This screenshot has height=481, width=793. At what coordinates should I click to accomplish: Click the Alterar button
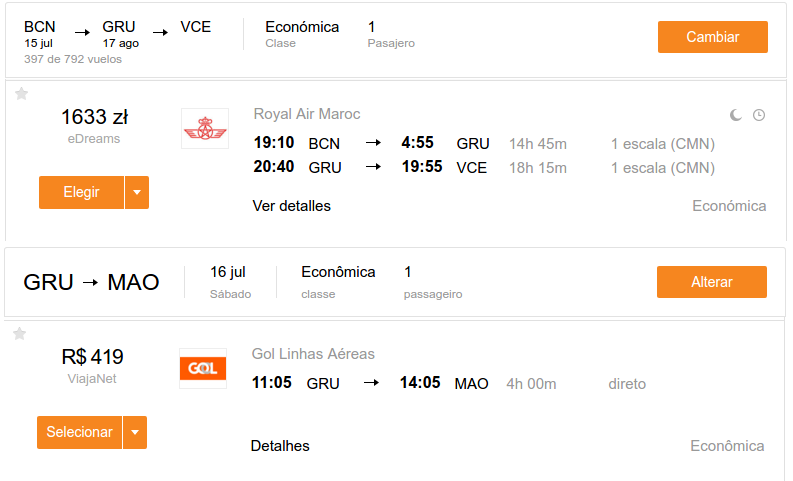tap(712, 282)
